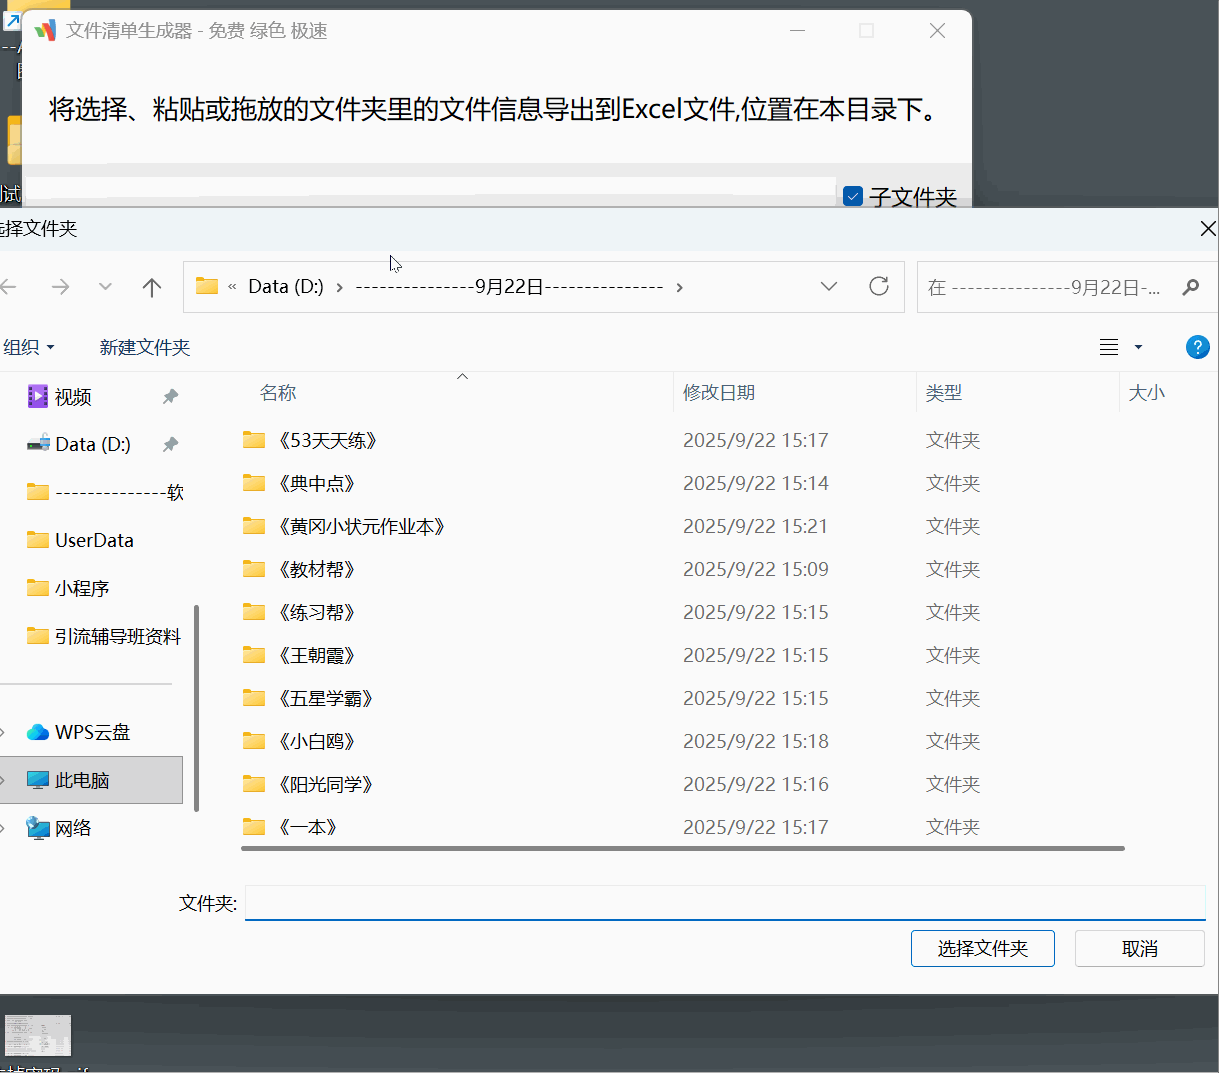
Task: Open help via question mark icon
Action: point(1197,347)
